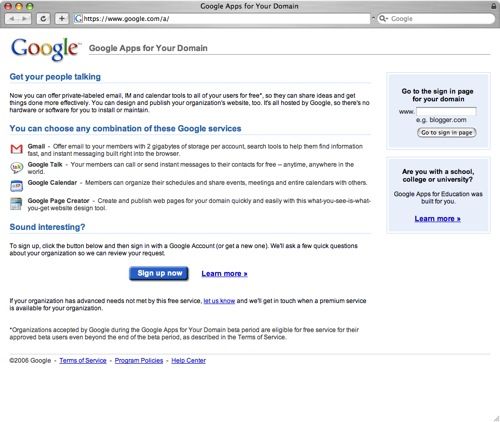This screenshot has height=422, width=500.
Task: Click Google Apps for Education was built text
Action: (438, 197)
